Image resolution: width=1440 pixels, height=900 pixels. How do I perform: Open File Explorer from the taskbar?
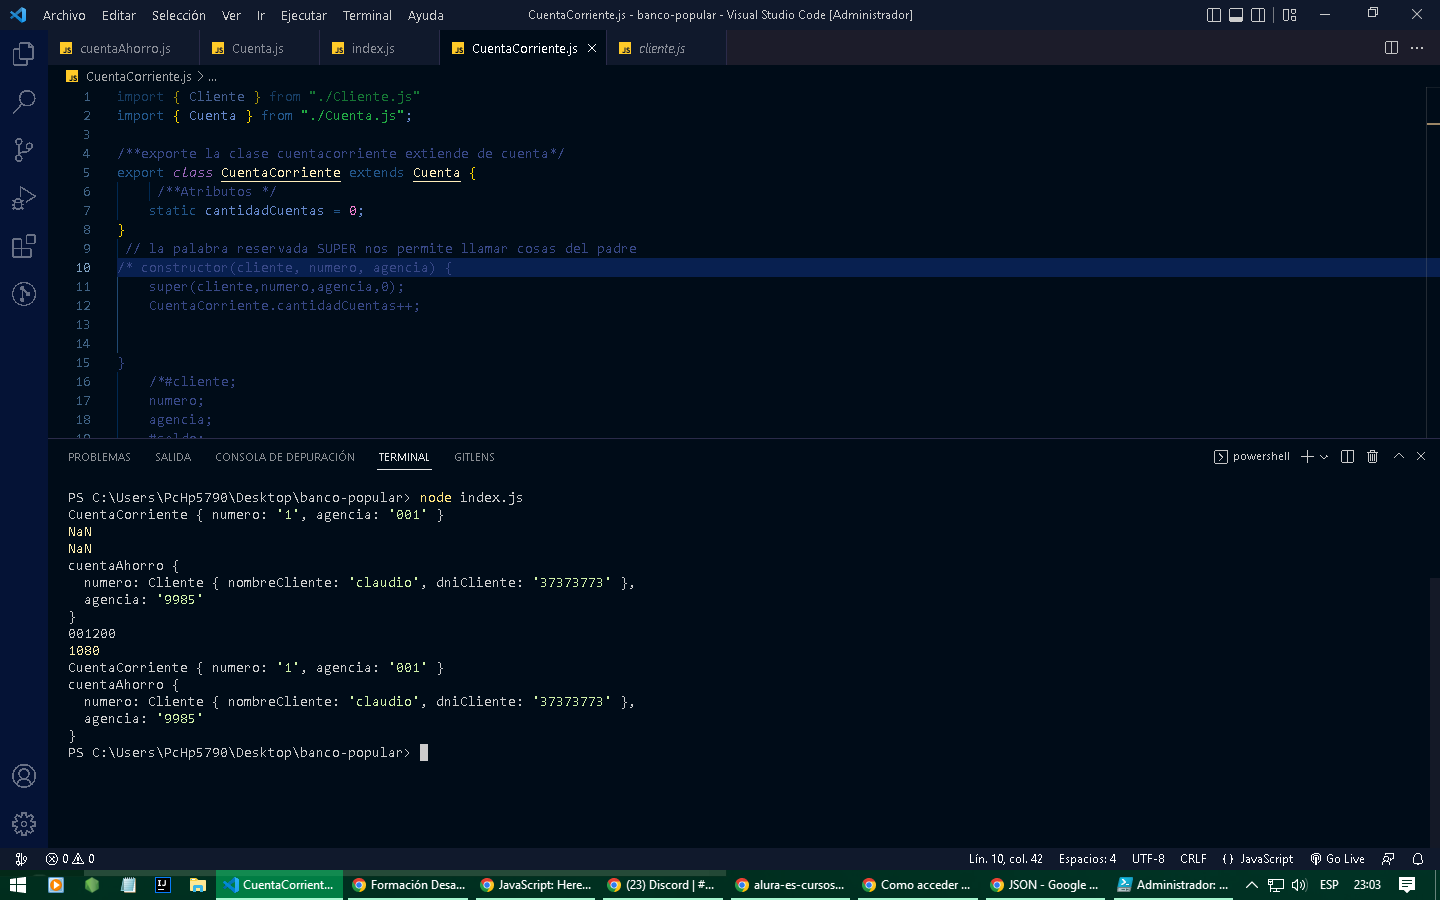pos(198,885)
